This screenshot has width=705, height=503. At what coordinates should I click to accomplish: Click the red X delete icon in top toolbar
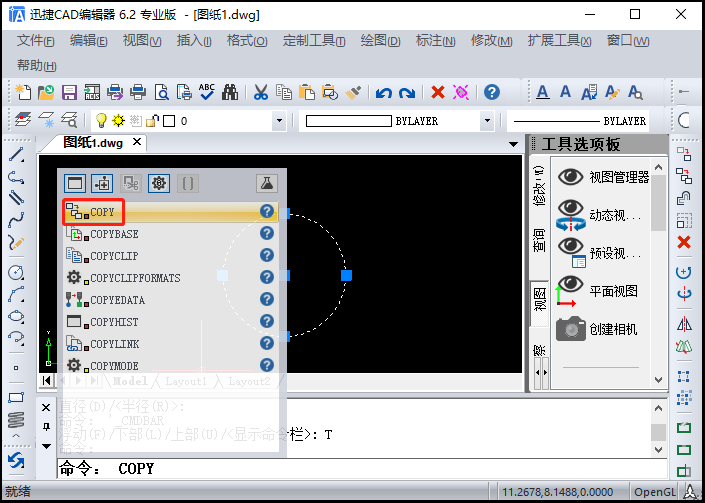click(437, 92)
